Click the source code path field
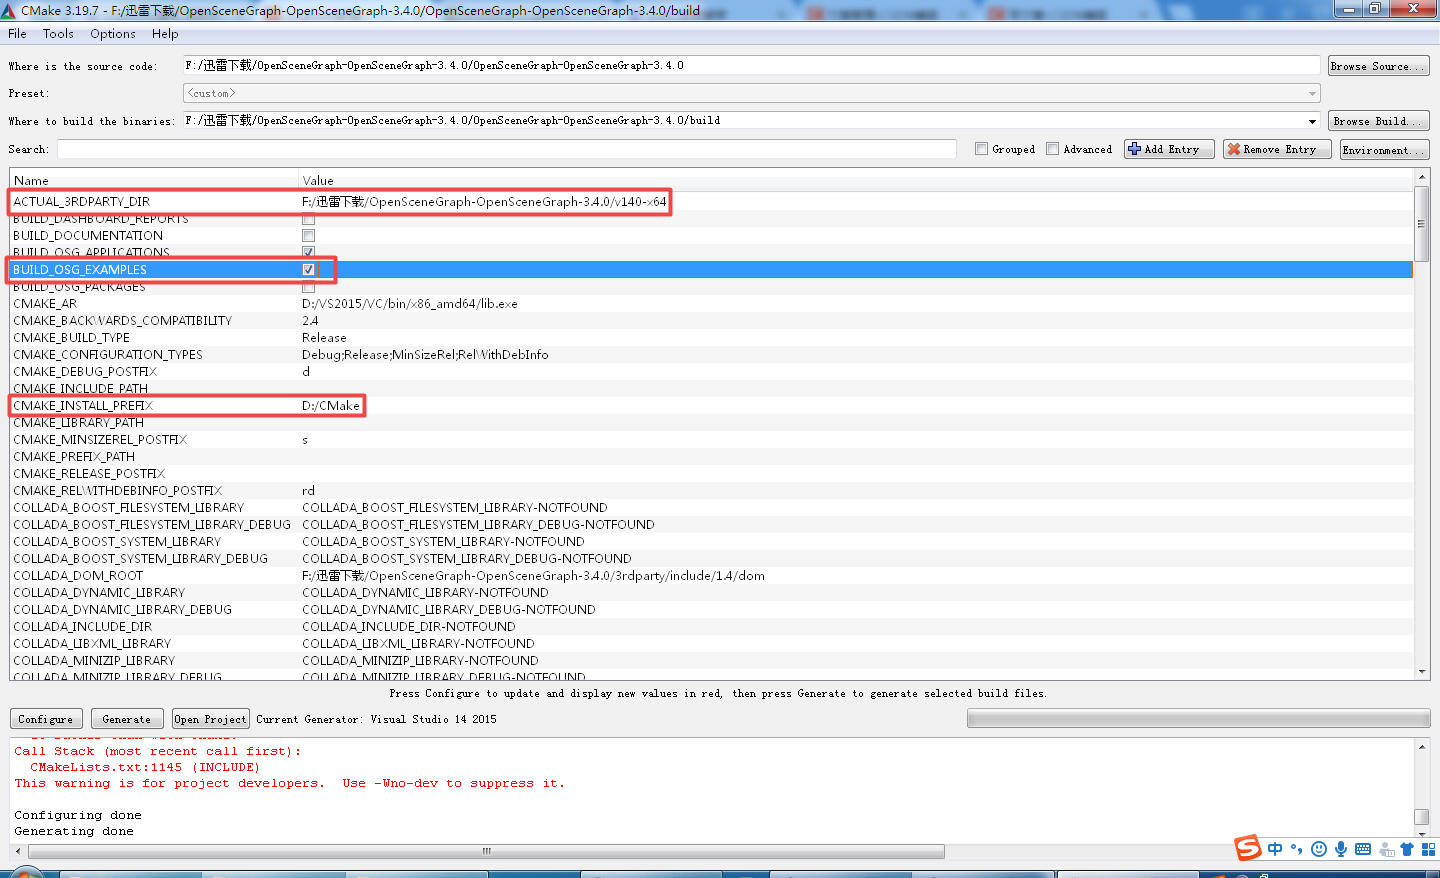Screen dimensions: 1440x878 (751, 66)
